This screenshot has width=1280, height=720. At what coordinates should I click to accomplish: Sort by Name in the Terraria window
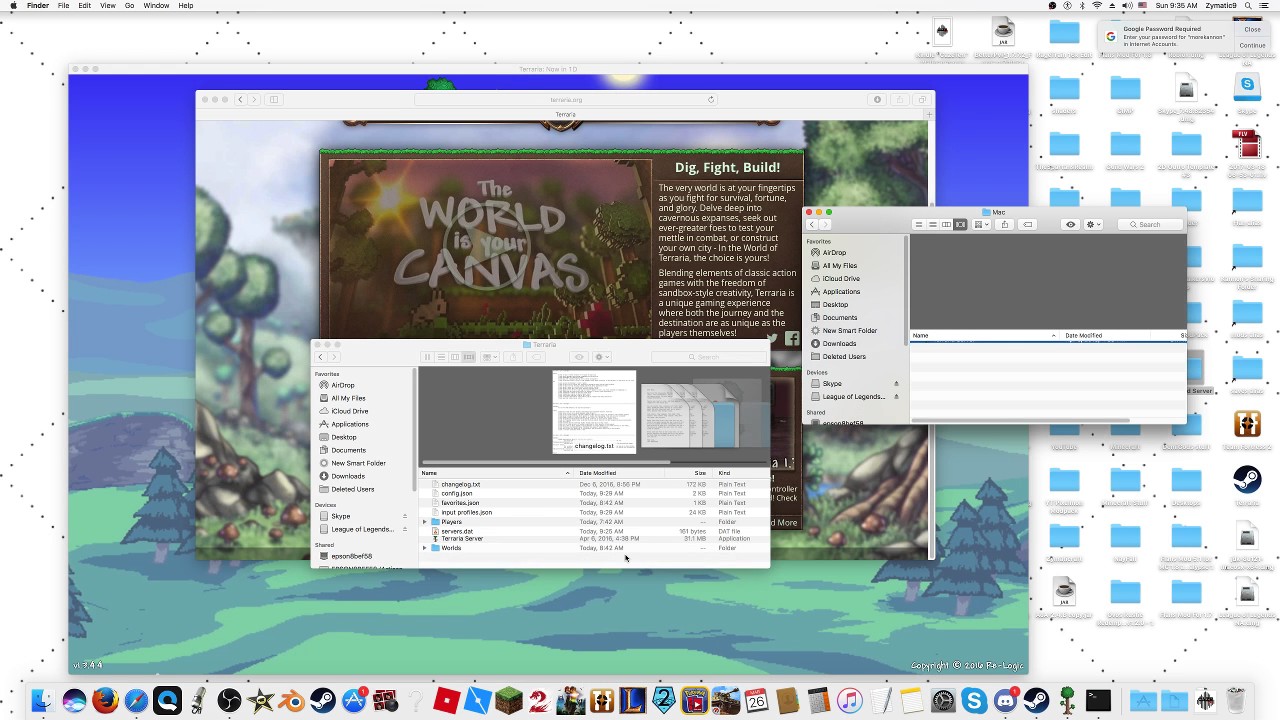coord(496,473)
